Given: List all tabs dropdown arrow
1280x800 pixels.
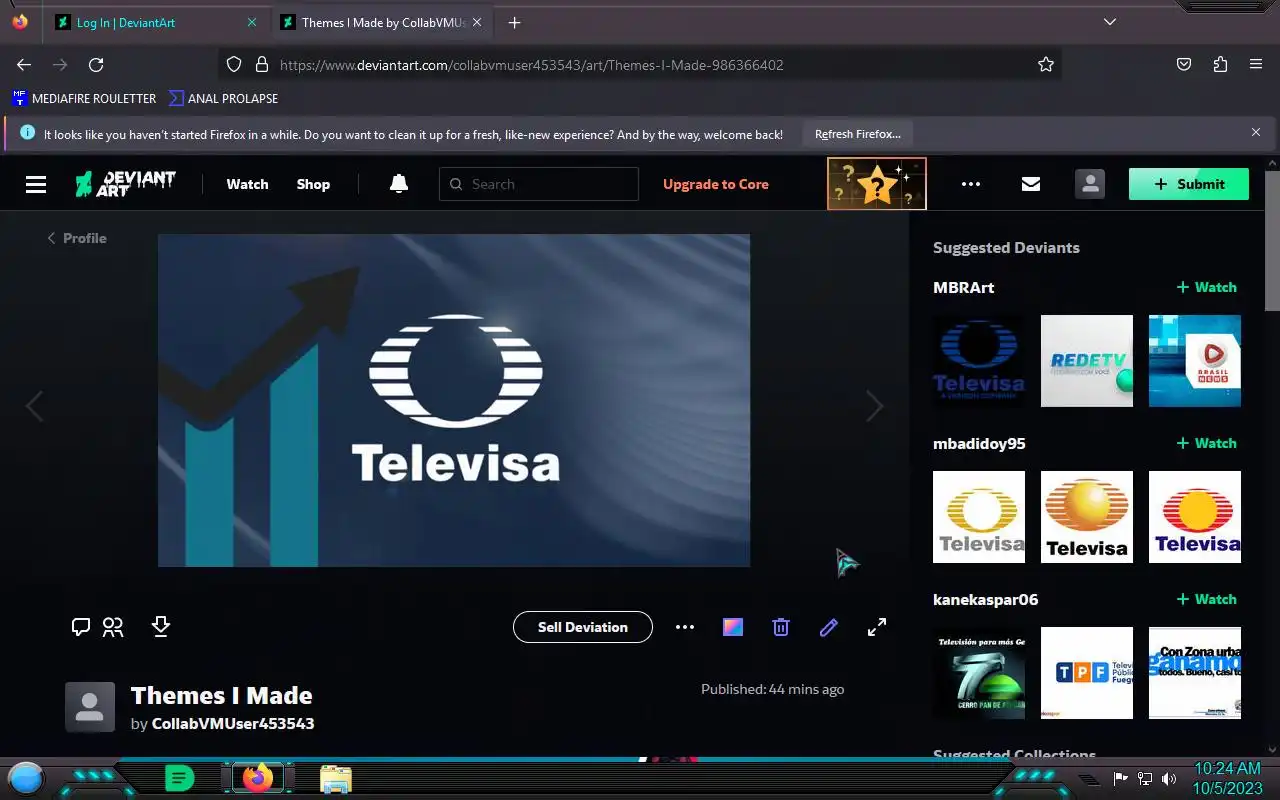Looking at the screenshot, I should click(x=1110, y=22).
